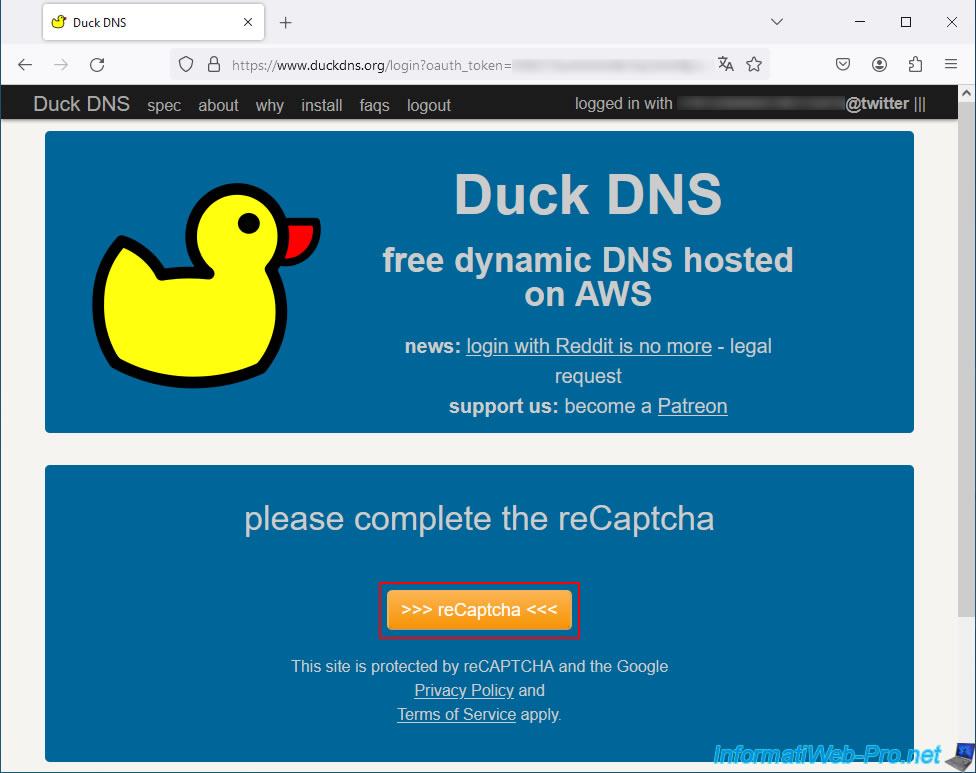976x773 pixels.
Task: Open the Pocket save icon
Action: 843,64
